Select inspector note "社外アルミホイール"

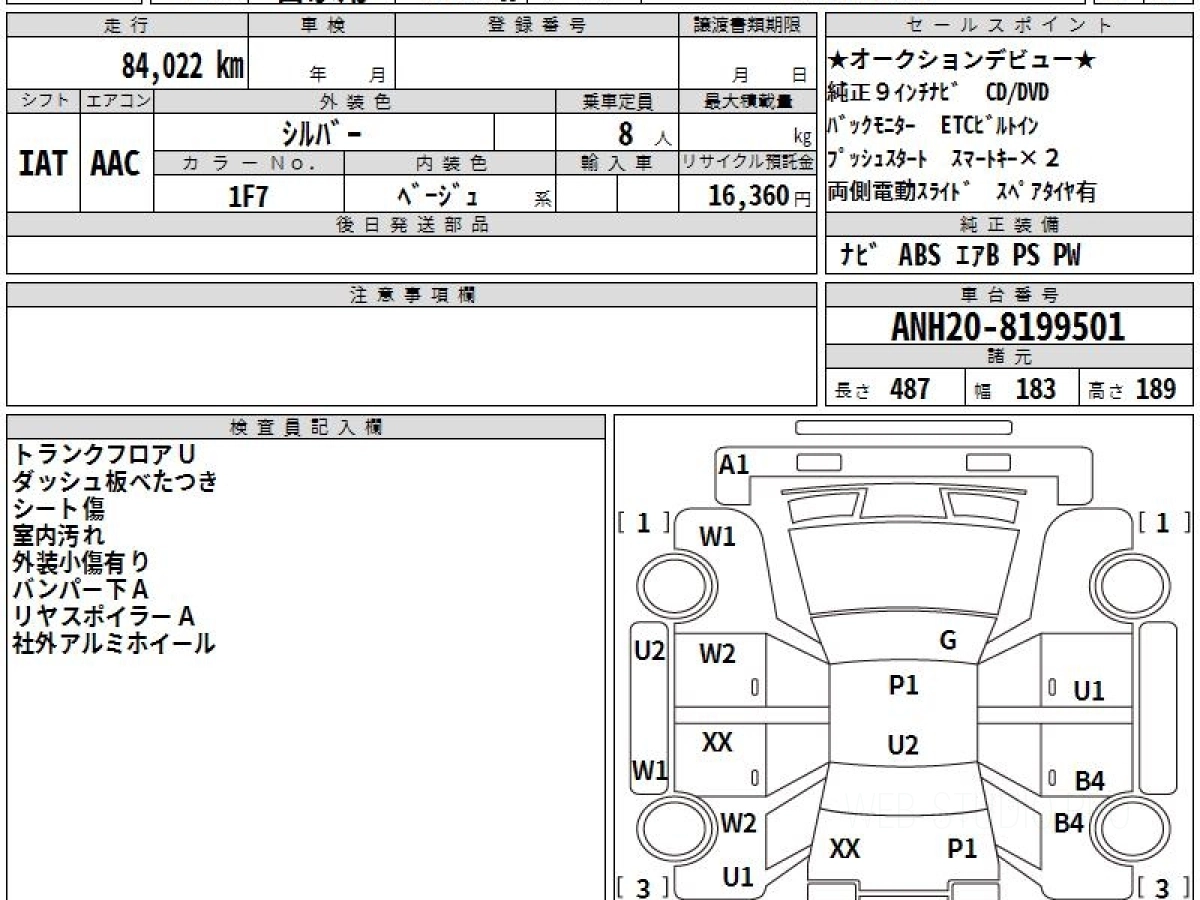point(114,643)
